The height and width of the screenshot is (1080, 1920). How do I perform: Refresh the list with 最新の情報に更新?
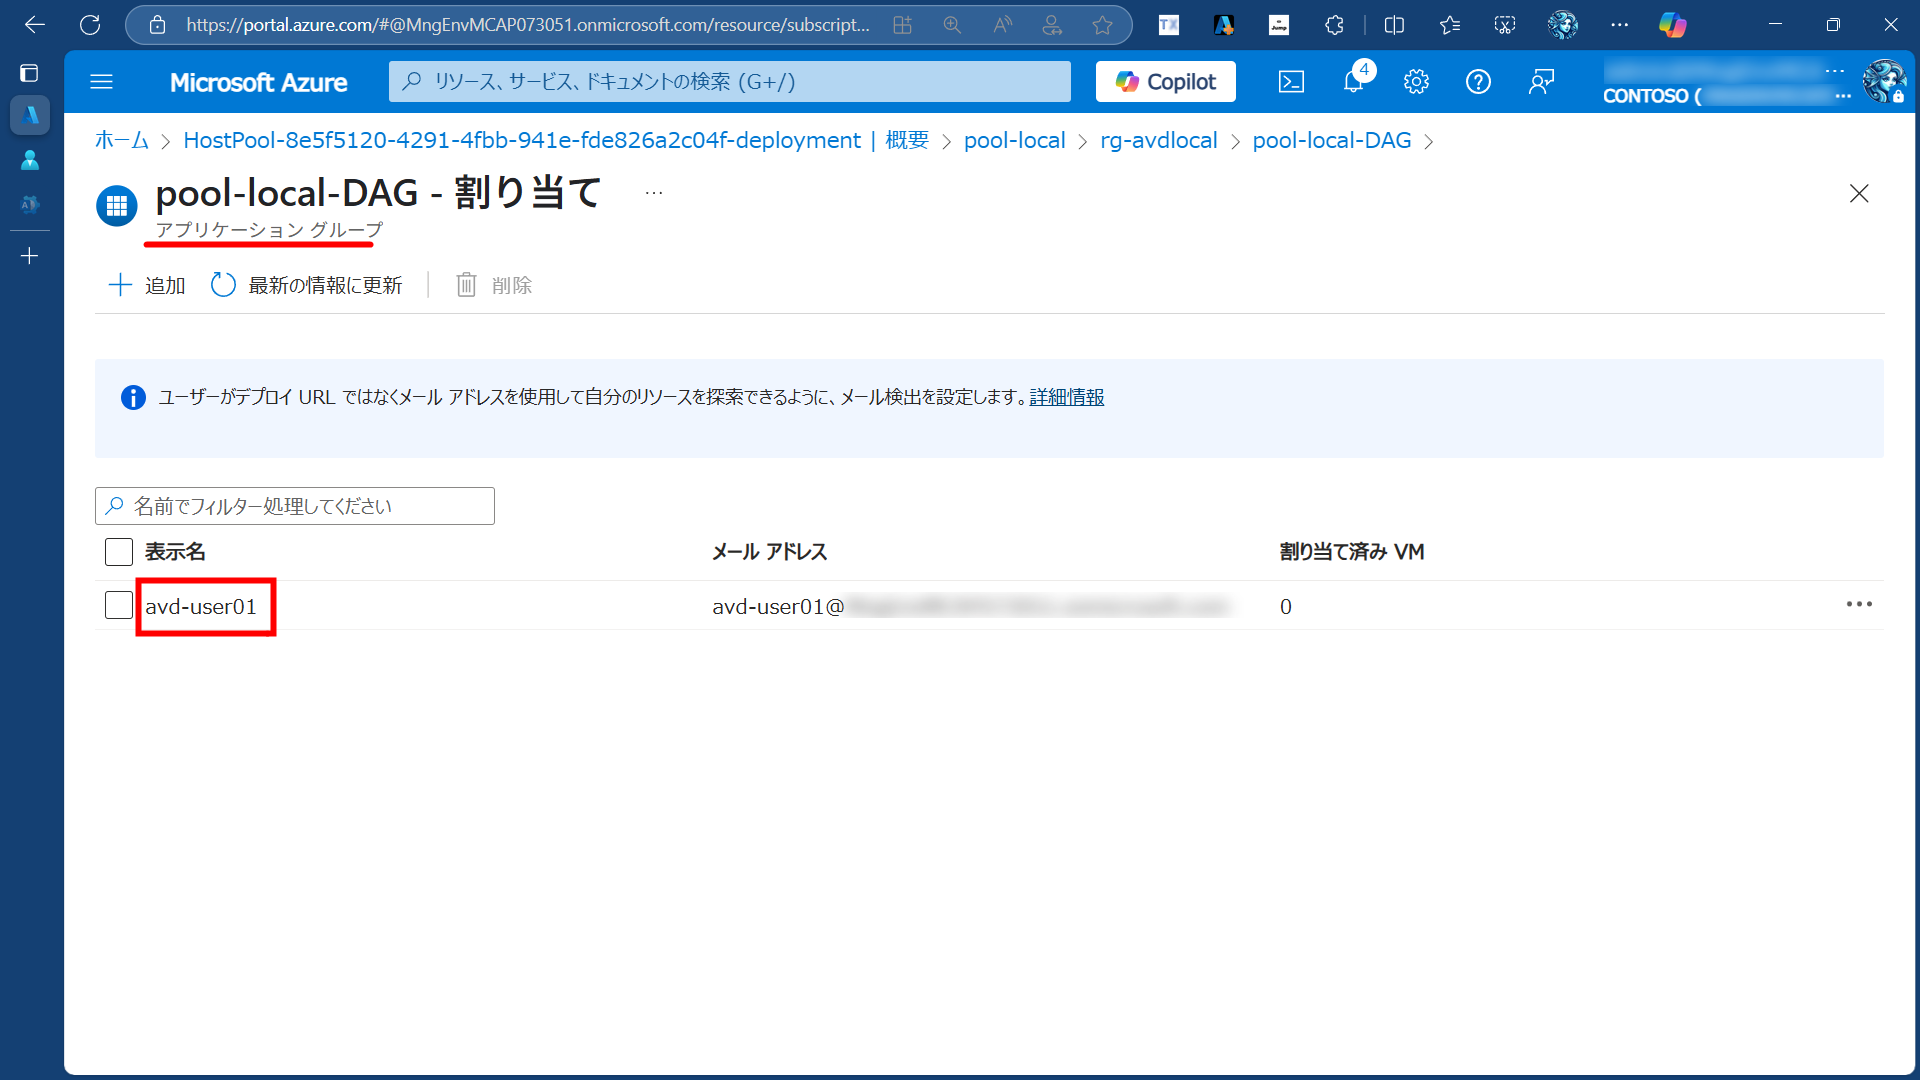pyautogui.click(x=305, y=285)
